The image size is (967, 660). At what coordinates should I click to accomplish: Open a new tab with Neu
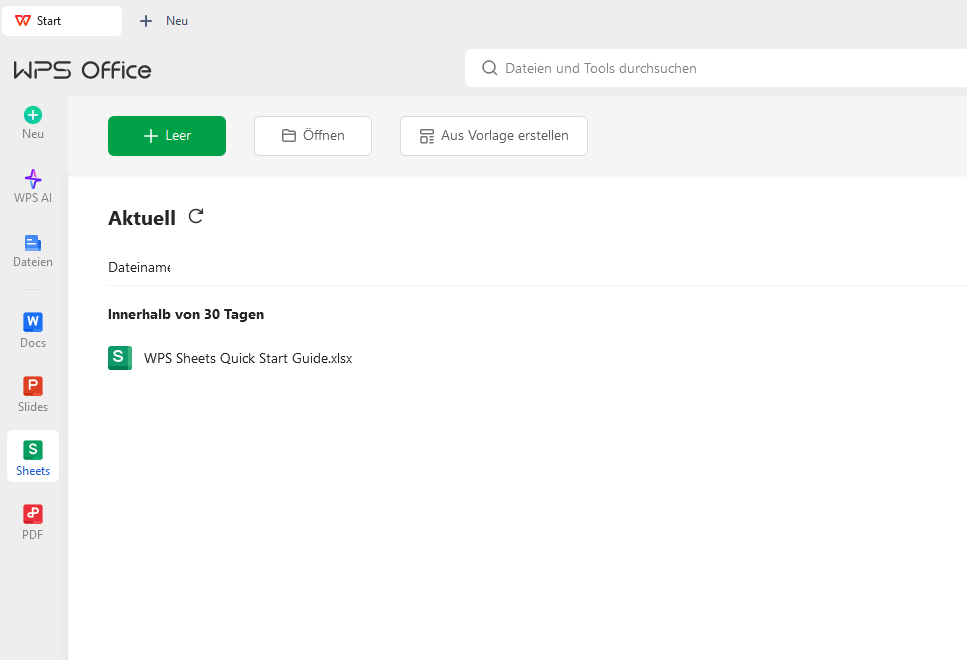coord(165,21)
